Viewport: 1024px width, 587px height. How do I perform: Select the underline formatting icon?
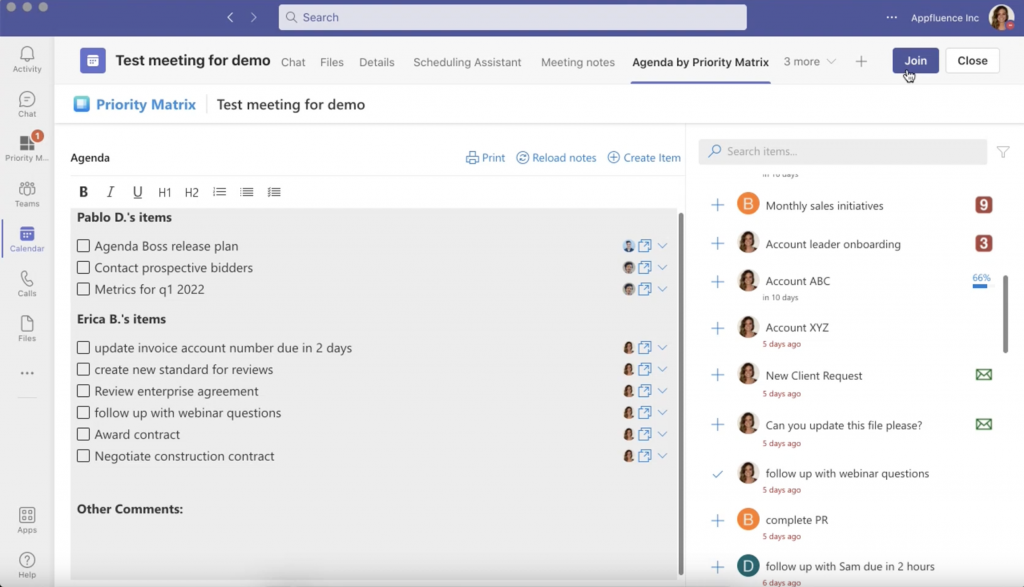pyautogui.click(x=136, y=192)
